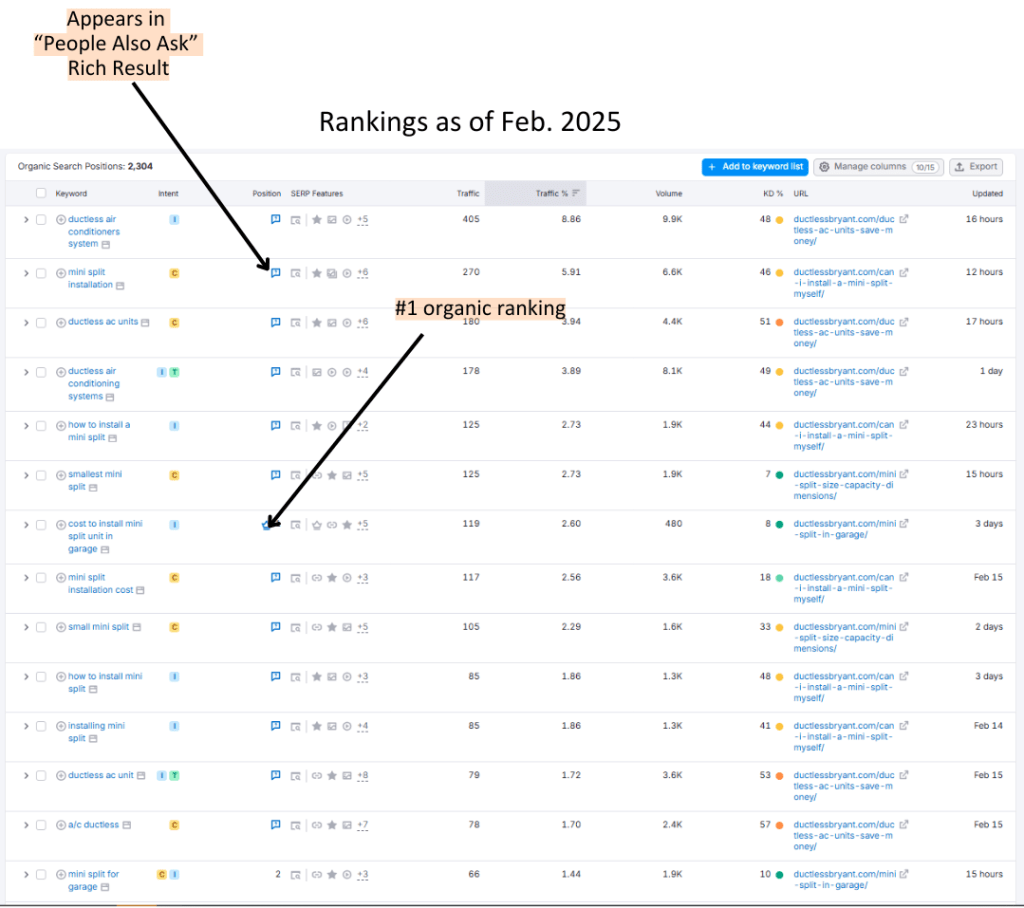Click add-keyword plus icon beside 'small mini split'
1024x908 pixels.
click(x=61, y=627)
